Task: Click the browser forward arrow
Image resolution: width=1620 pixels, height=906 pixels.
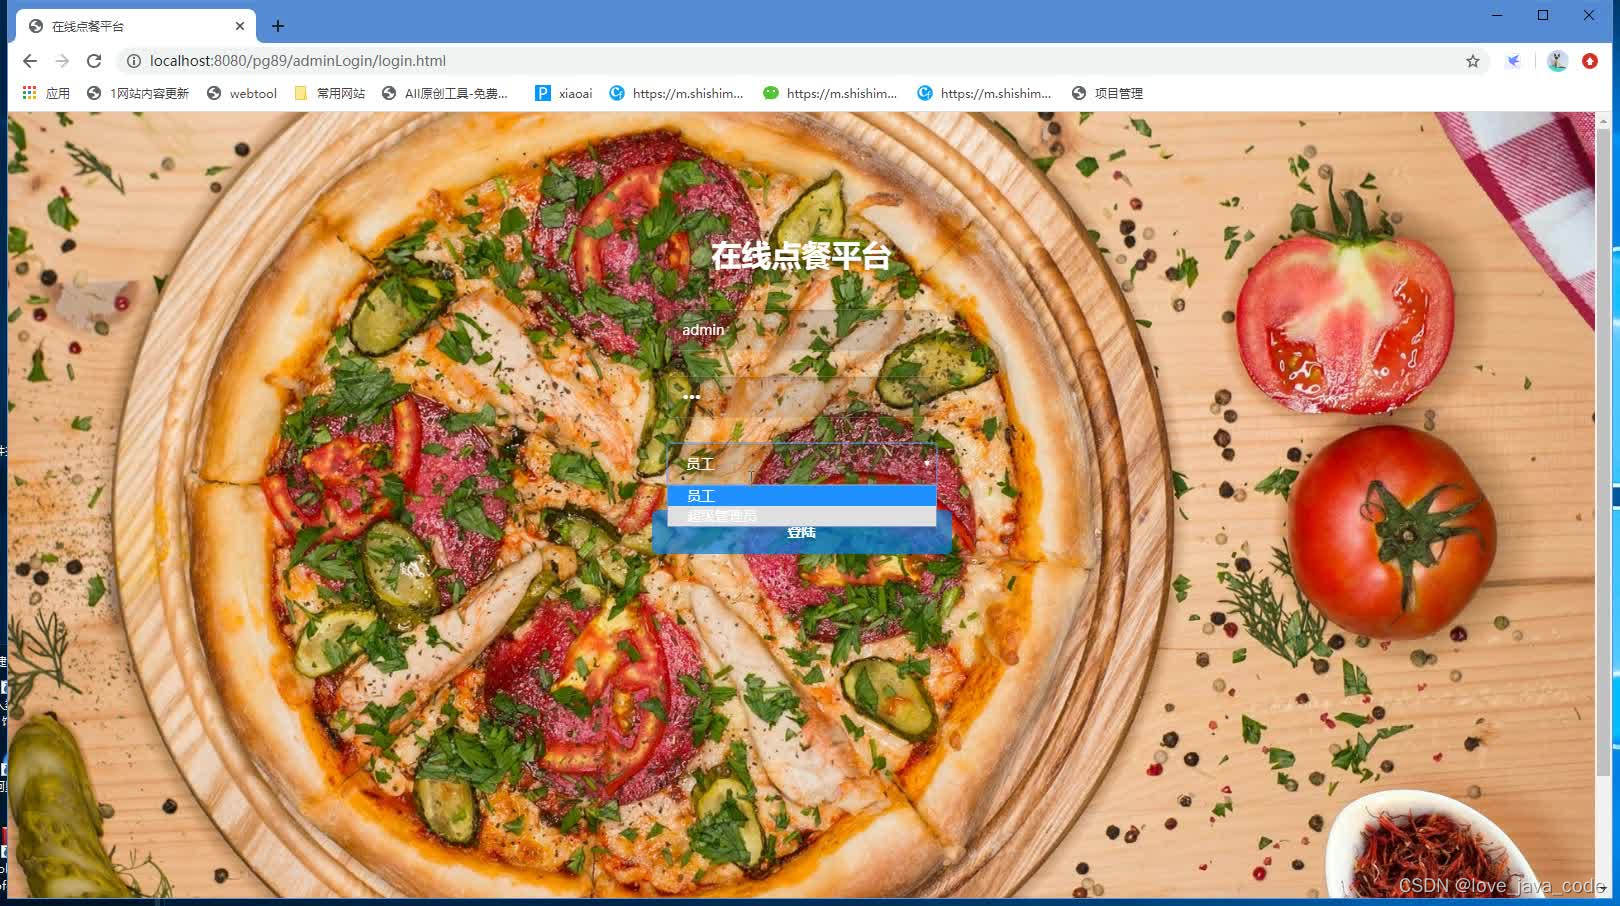Action: point(62,61)
